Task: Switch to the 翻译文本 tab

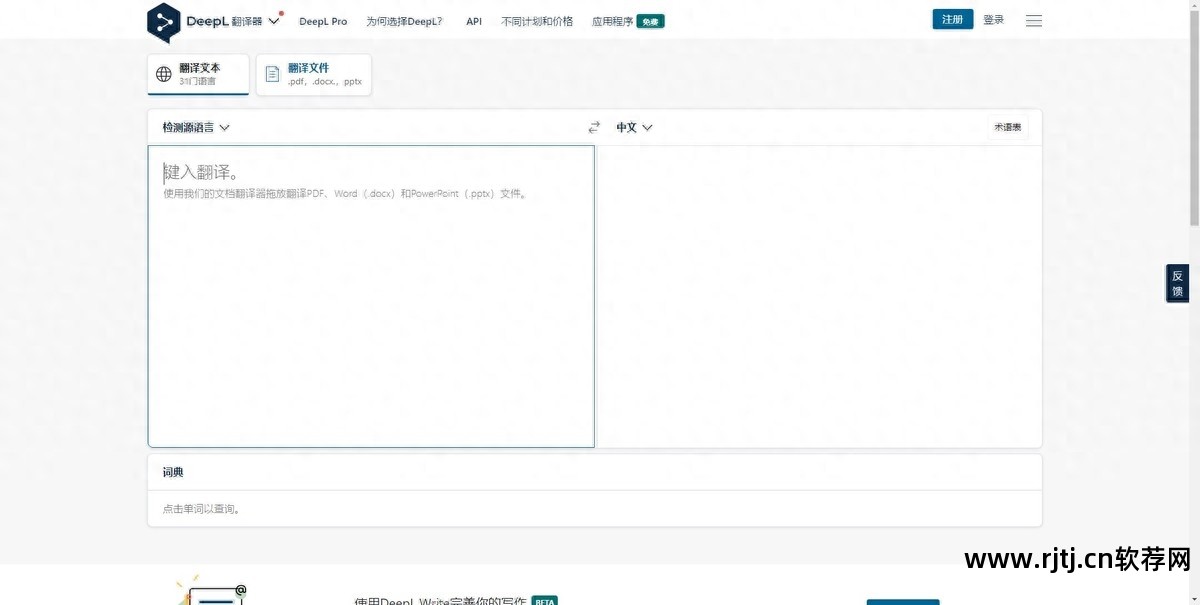Action: (x=198, y=74)
